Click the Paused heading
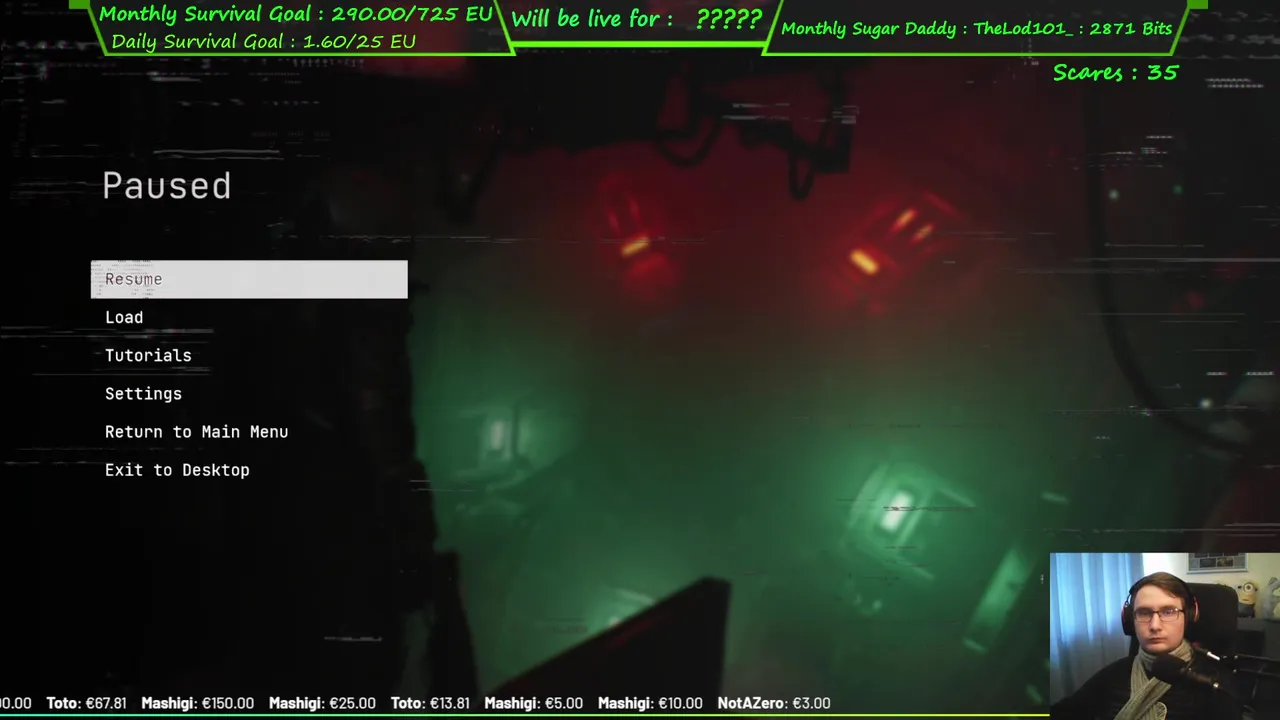The image size is (1280, 720). click(167, 186)
